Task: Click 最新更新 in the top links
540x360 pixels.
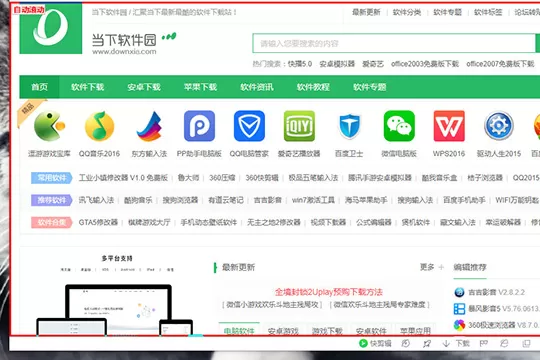Action: [366, 12]
